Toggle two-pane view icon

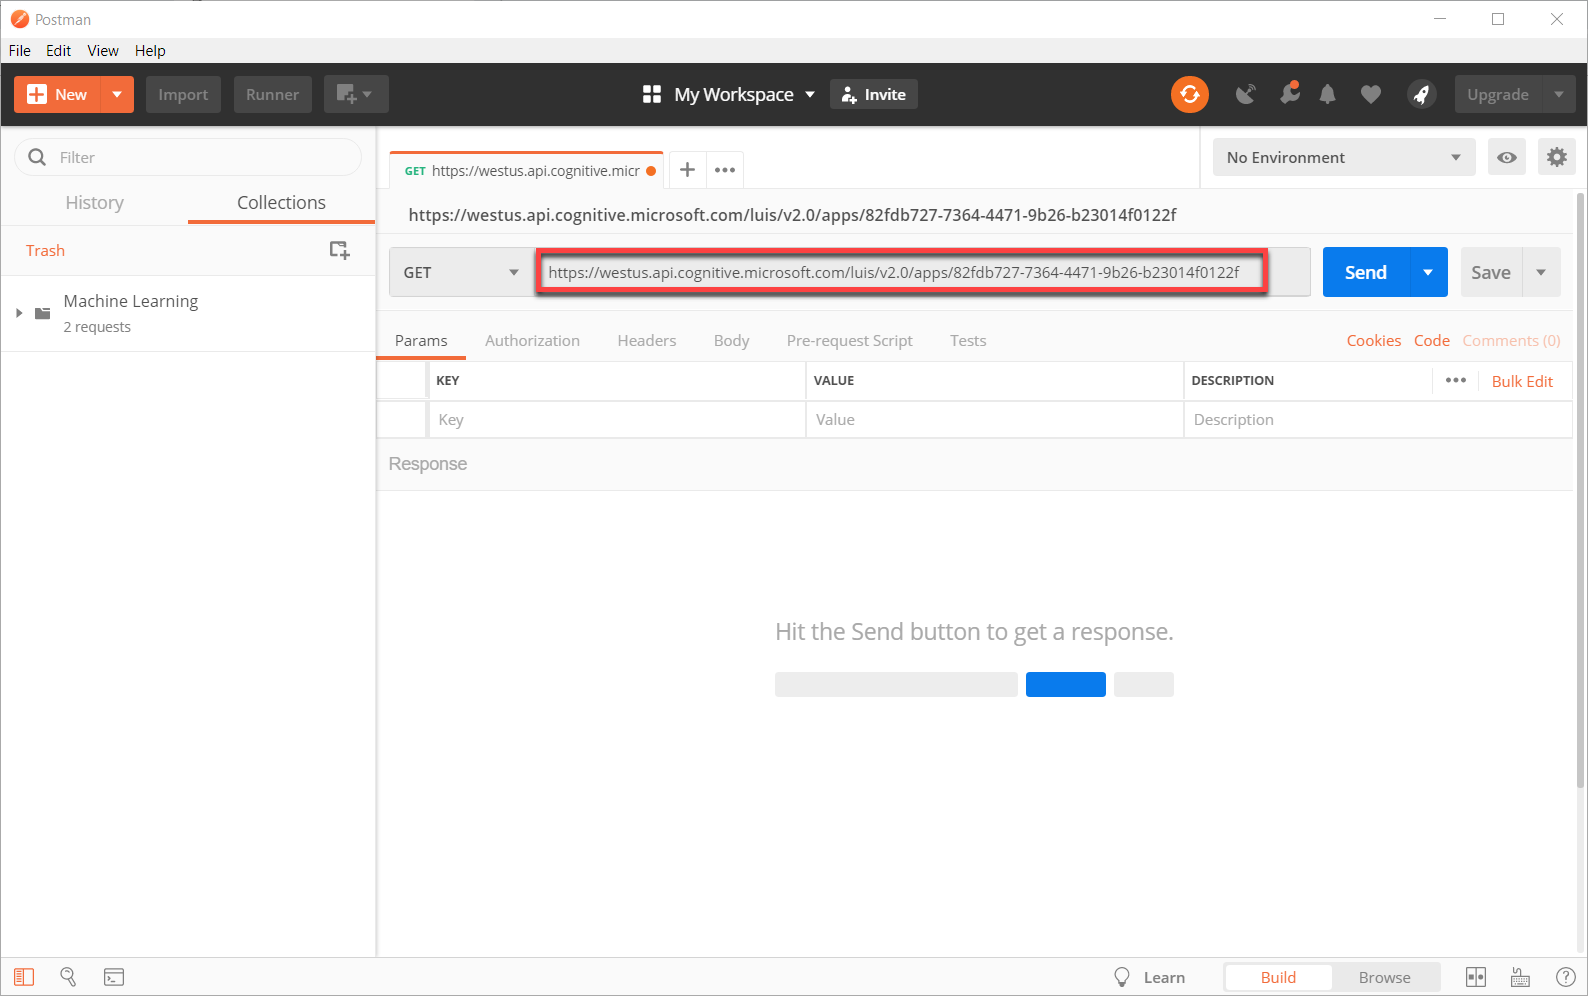1476,977
